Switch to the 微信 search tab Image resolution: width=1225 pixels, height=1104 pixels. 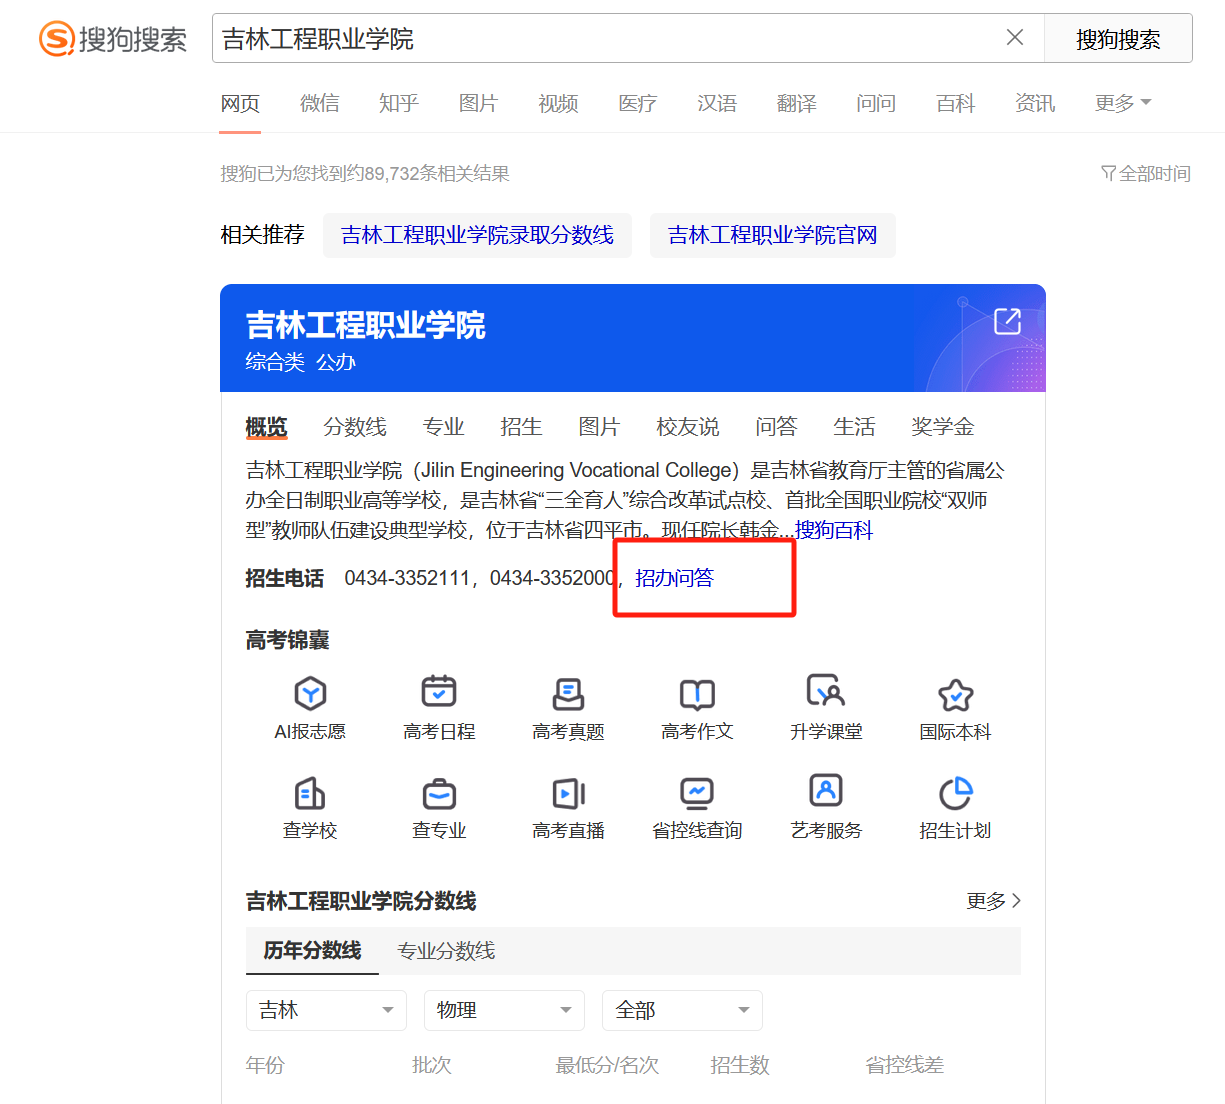pos(320,103)
